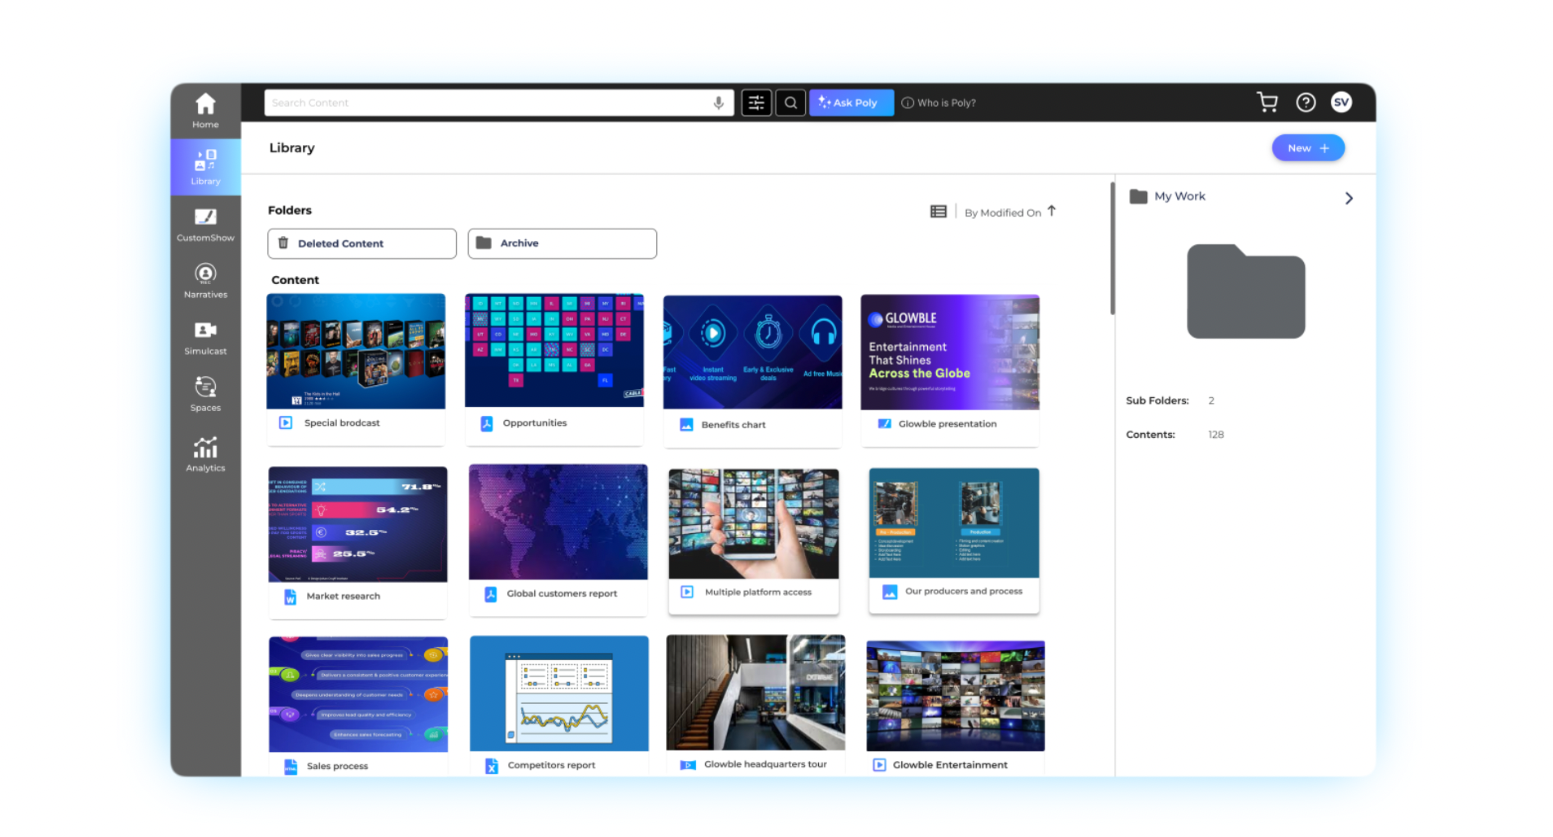Open the Benefits chart thumbnail

coord(752,352)
